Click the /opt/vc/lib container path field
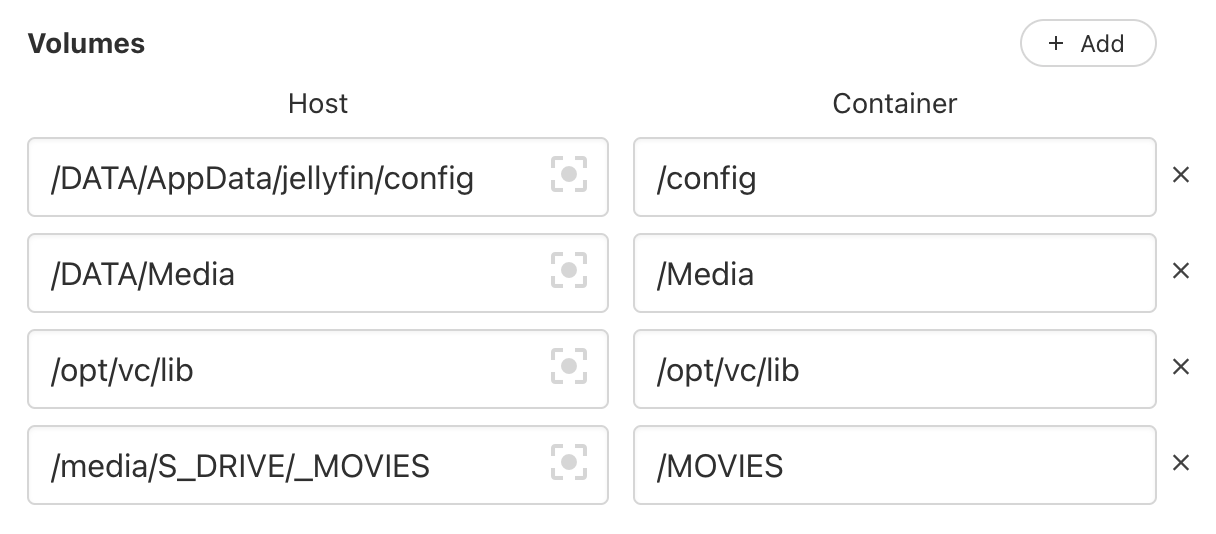1216x534 pixels. tap(894, 369)
